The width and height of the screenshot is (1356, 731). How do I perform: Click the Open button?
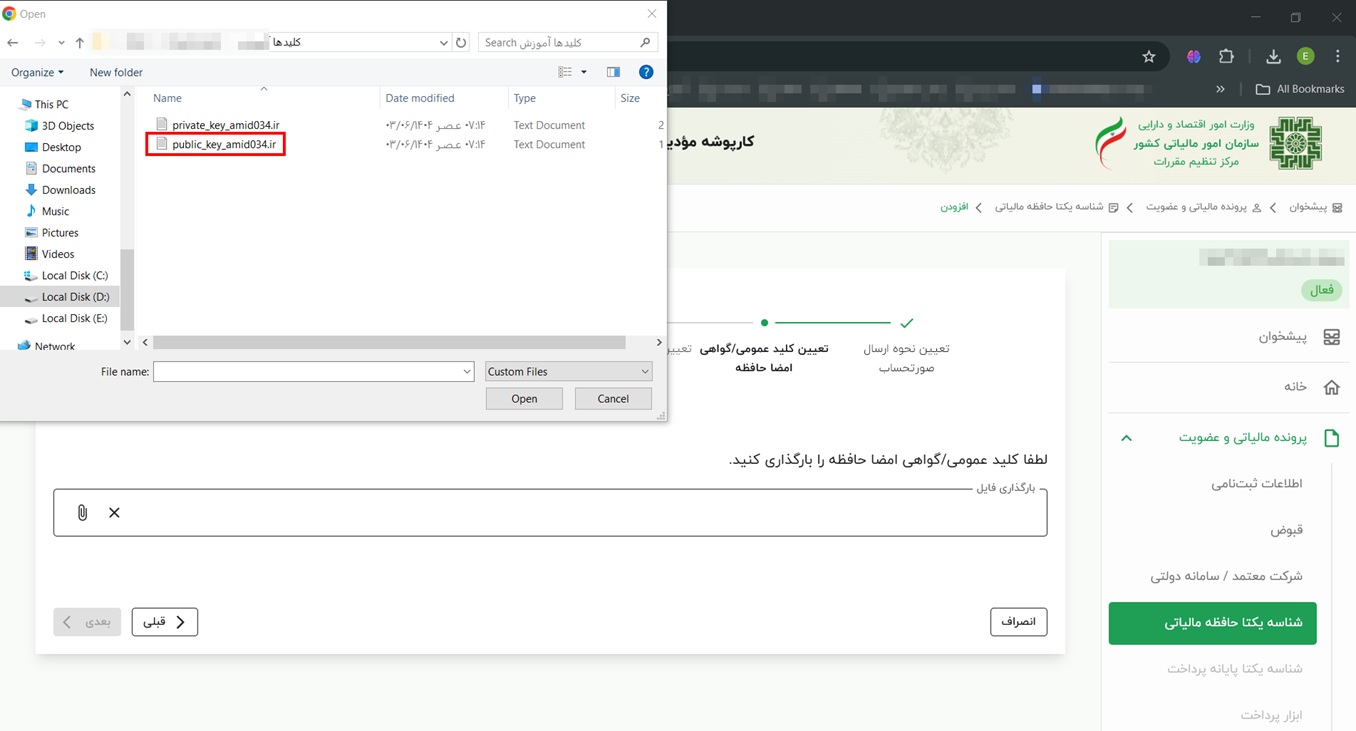(x=524, y=399)
